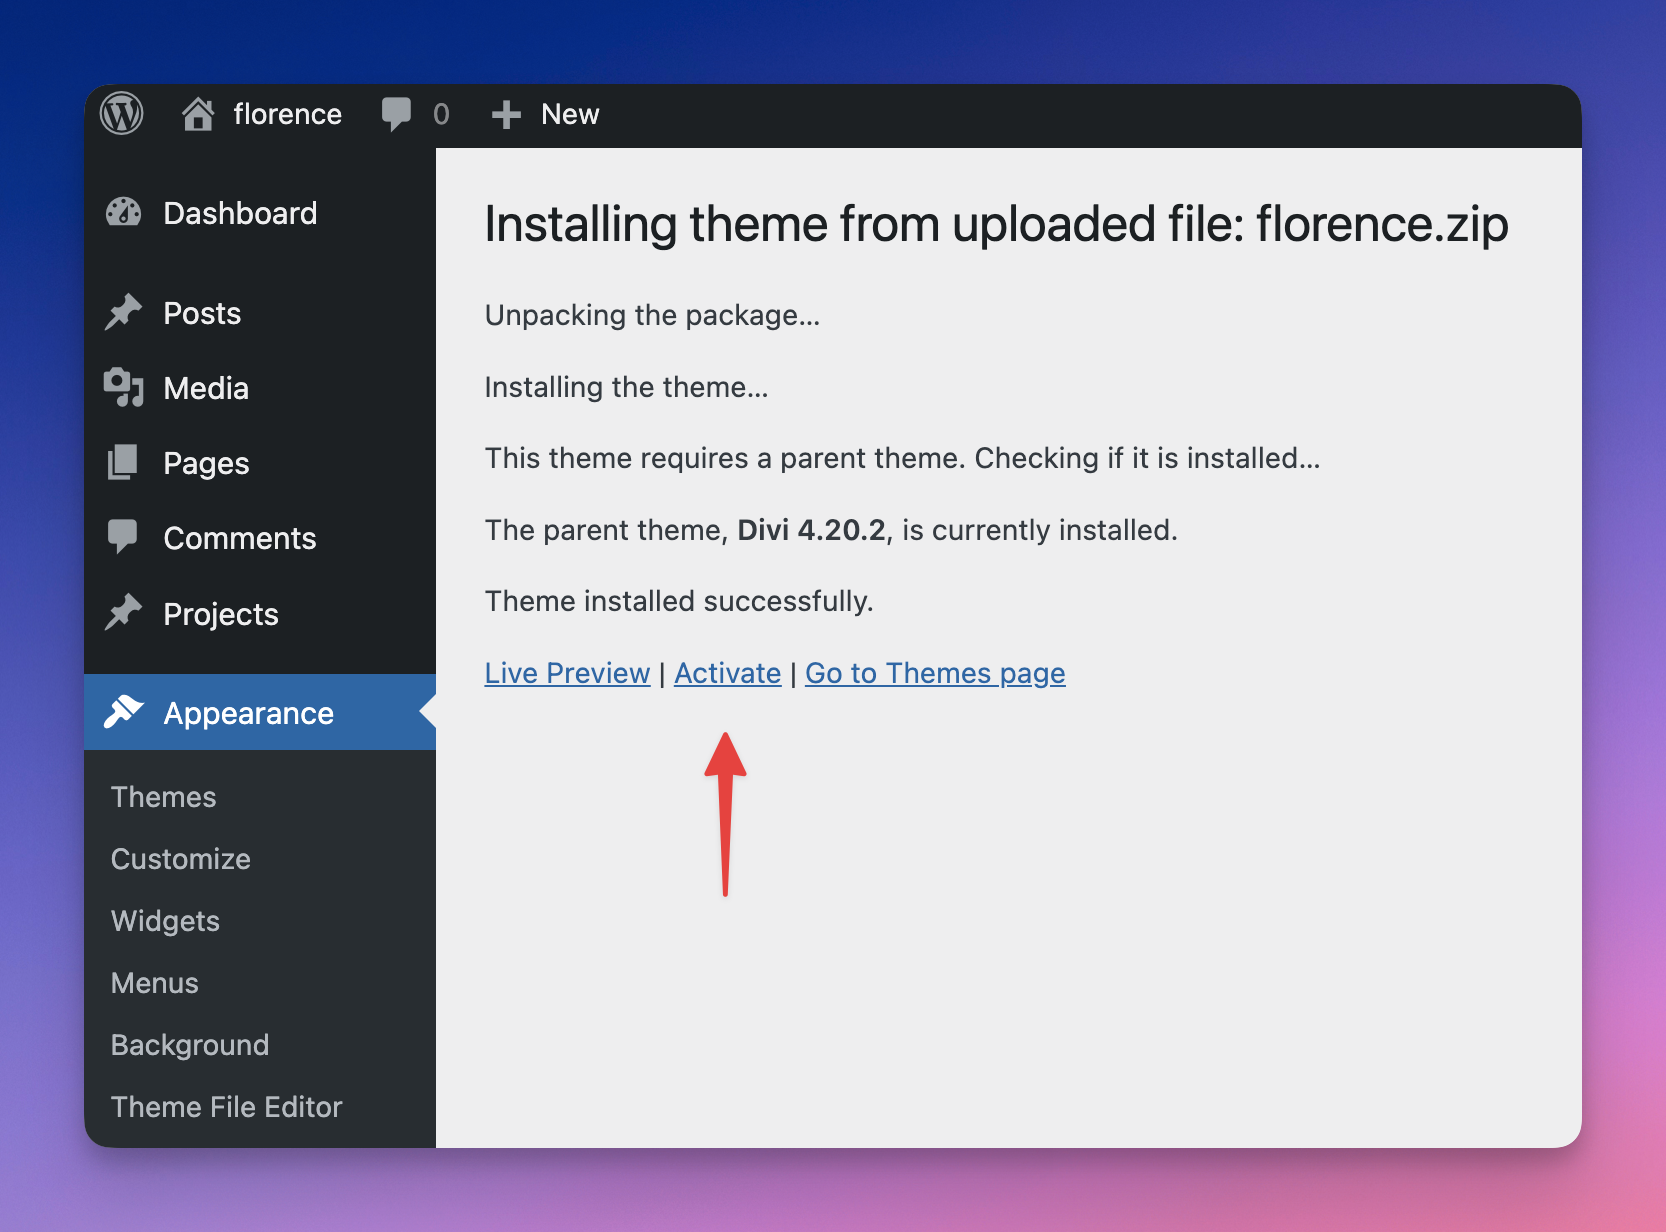
Task: Click the Dashboard gauge icon
Action: pos(124,213)
